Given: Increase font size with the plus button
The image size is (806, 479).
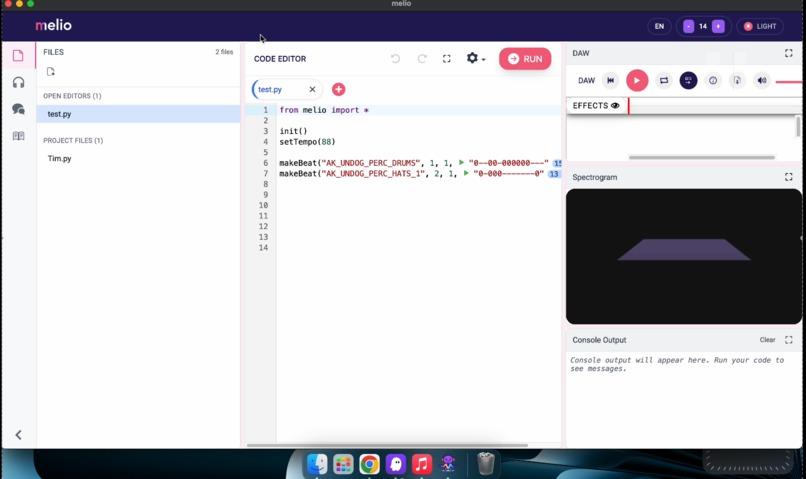Looking at the screenshot, I should 718,26.
